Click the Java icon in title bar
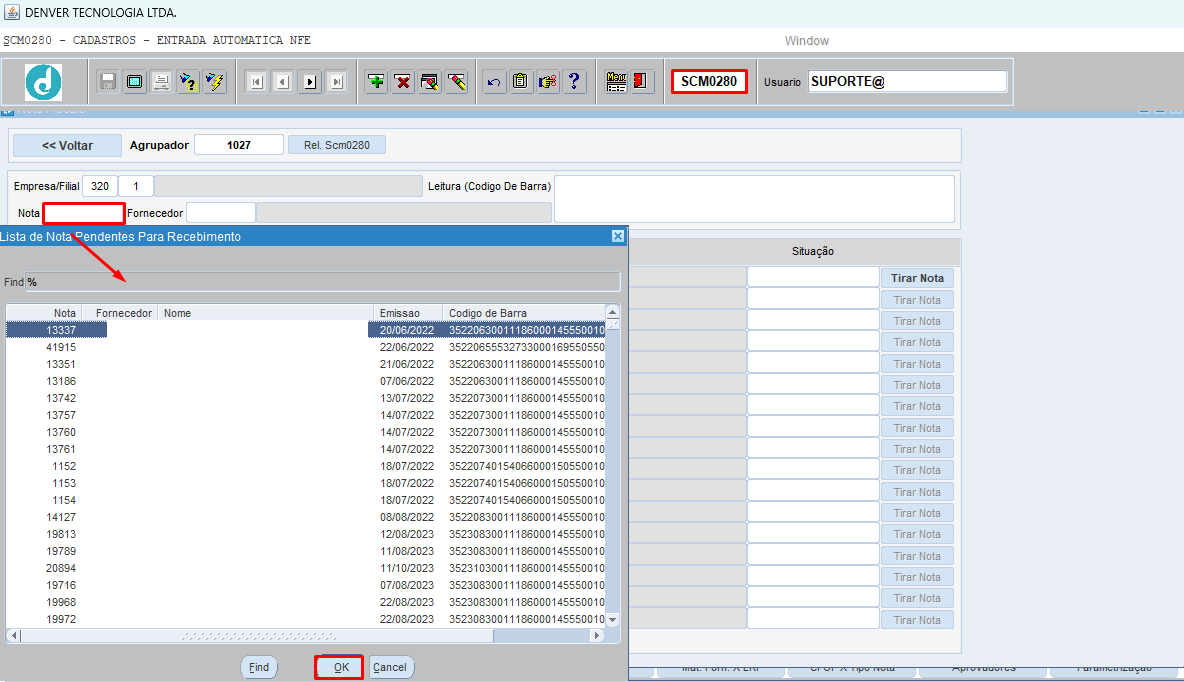Image resolution: width=1184 pixels, height=682 pixels. tap(11, 12)
